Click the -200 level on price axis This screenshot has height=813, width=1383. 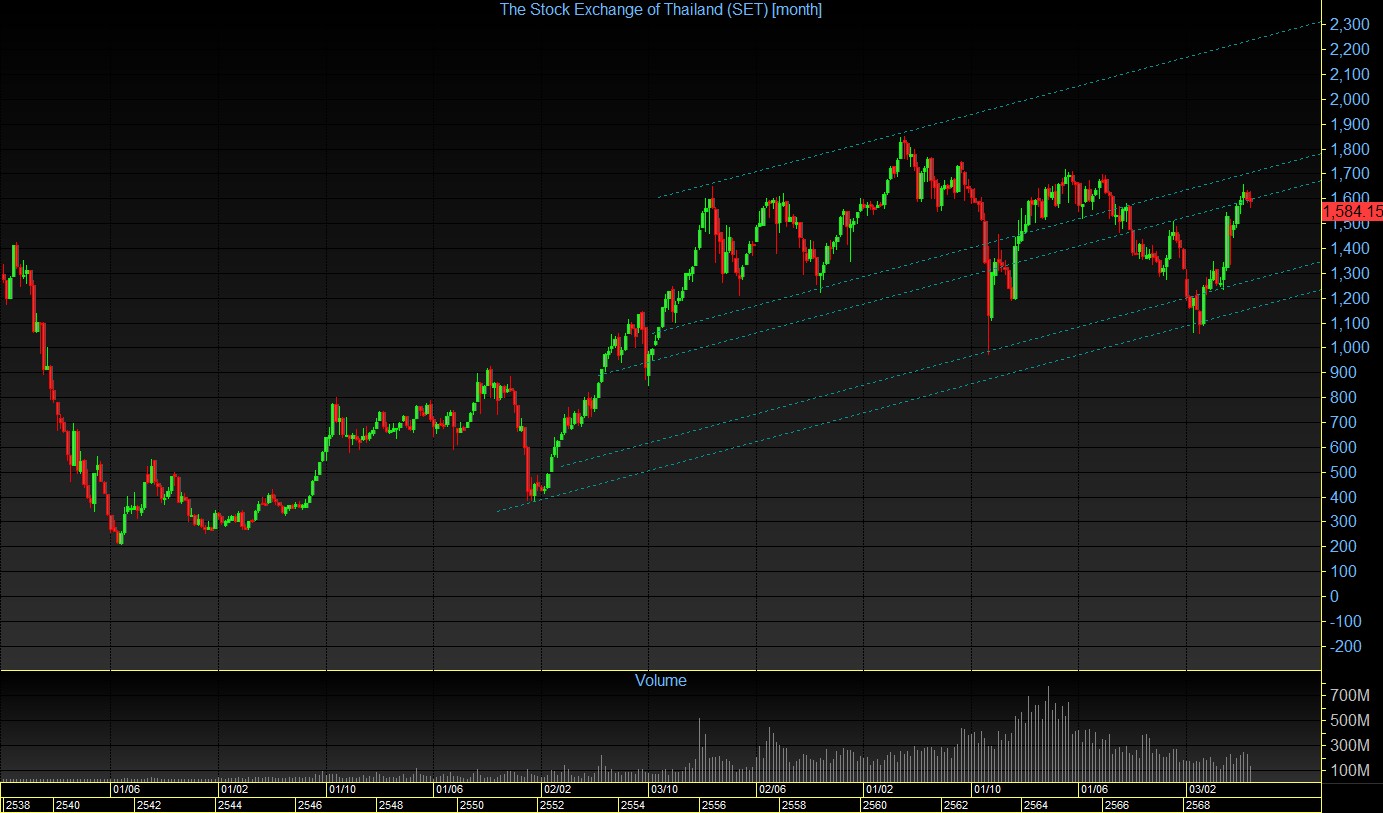pos(1348,646)
